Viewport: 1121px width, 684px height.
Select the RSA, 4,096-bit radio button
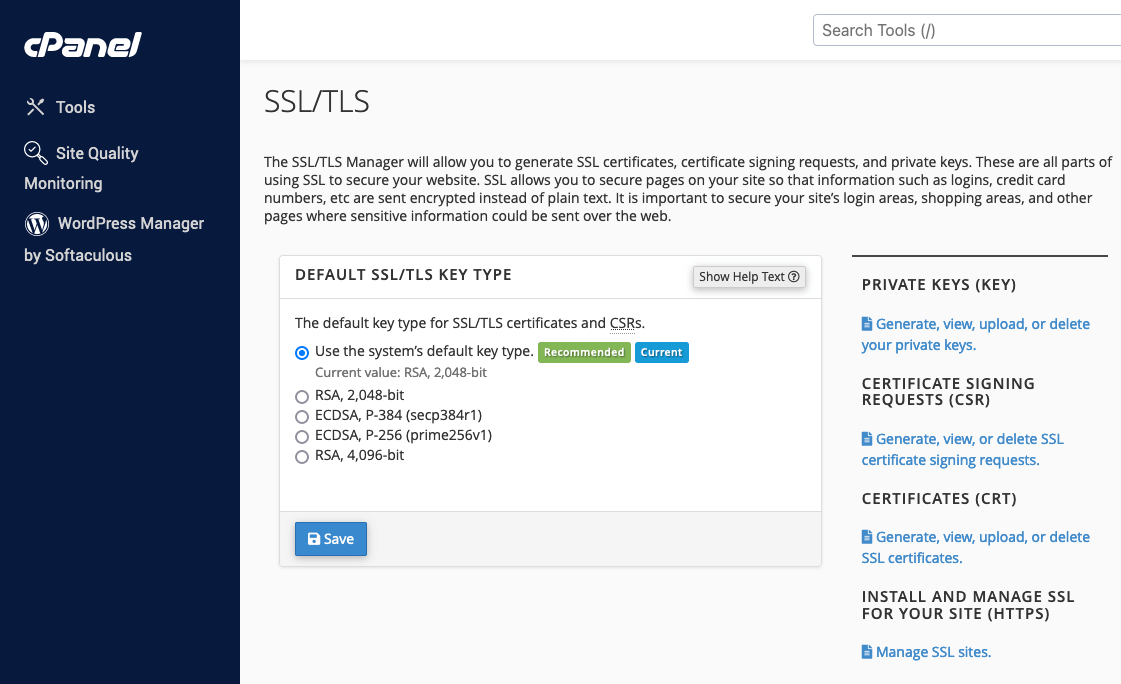[302, 457]
